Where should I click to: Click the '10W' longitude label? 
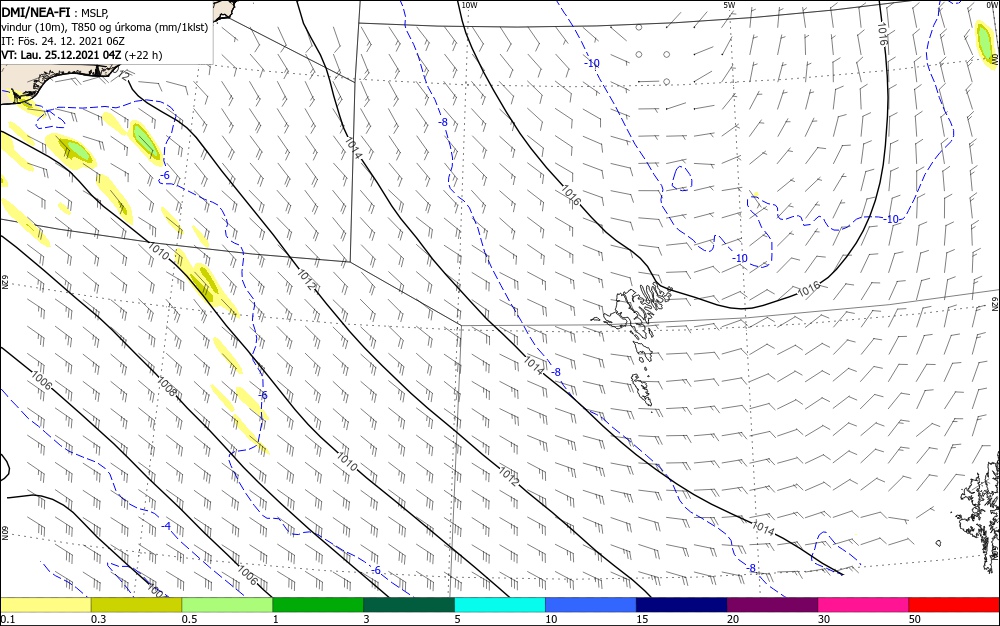pyautogui.click(x=469, y=5)
